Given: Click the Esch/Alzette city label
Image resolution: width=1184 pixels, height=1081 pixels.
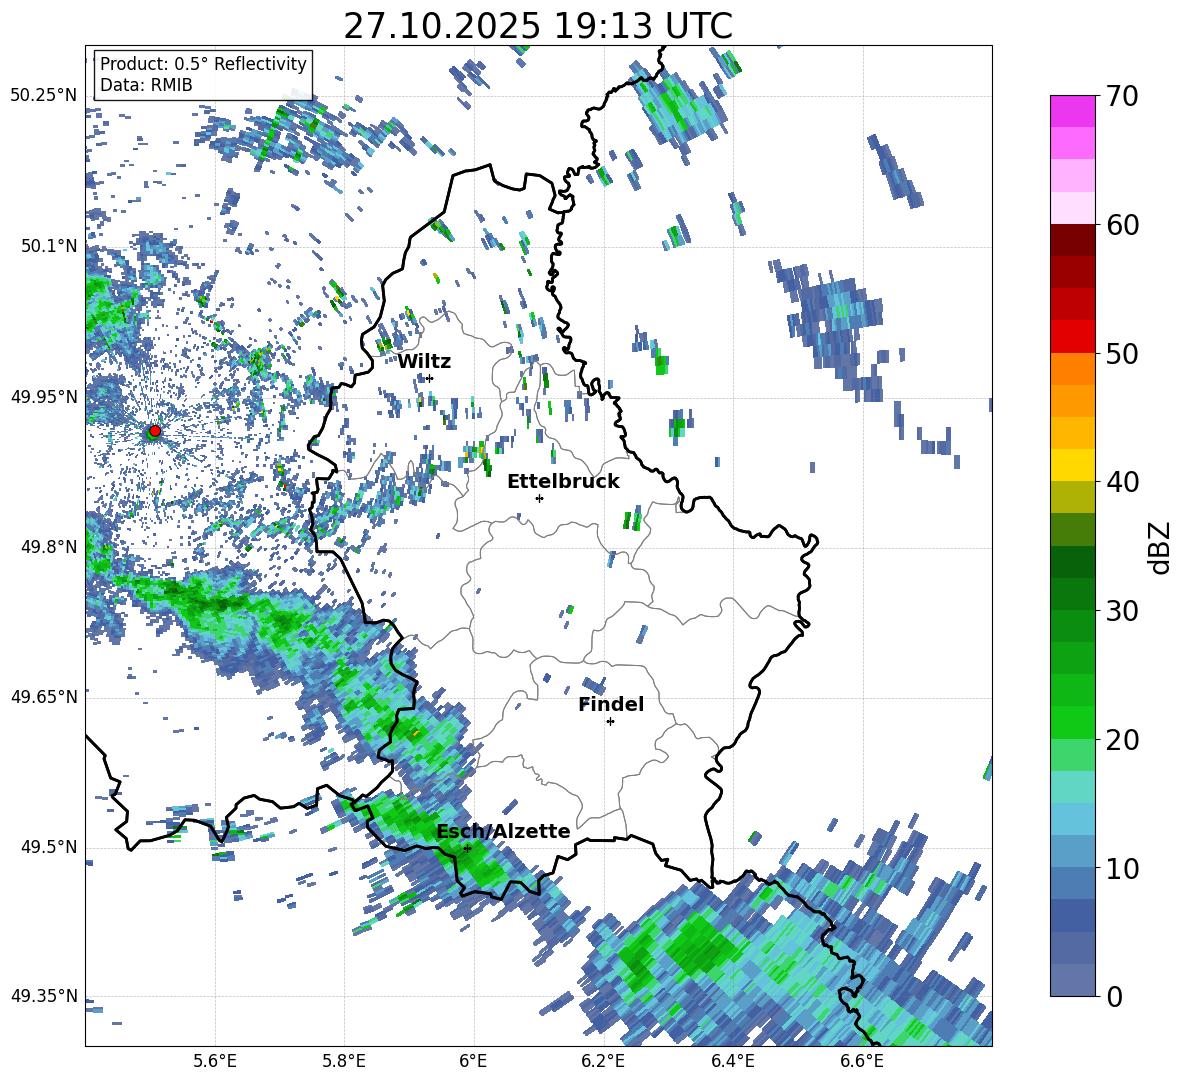Looking at the screenshot, I should coord(503,831).
